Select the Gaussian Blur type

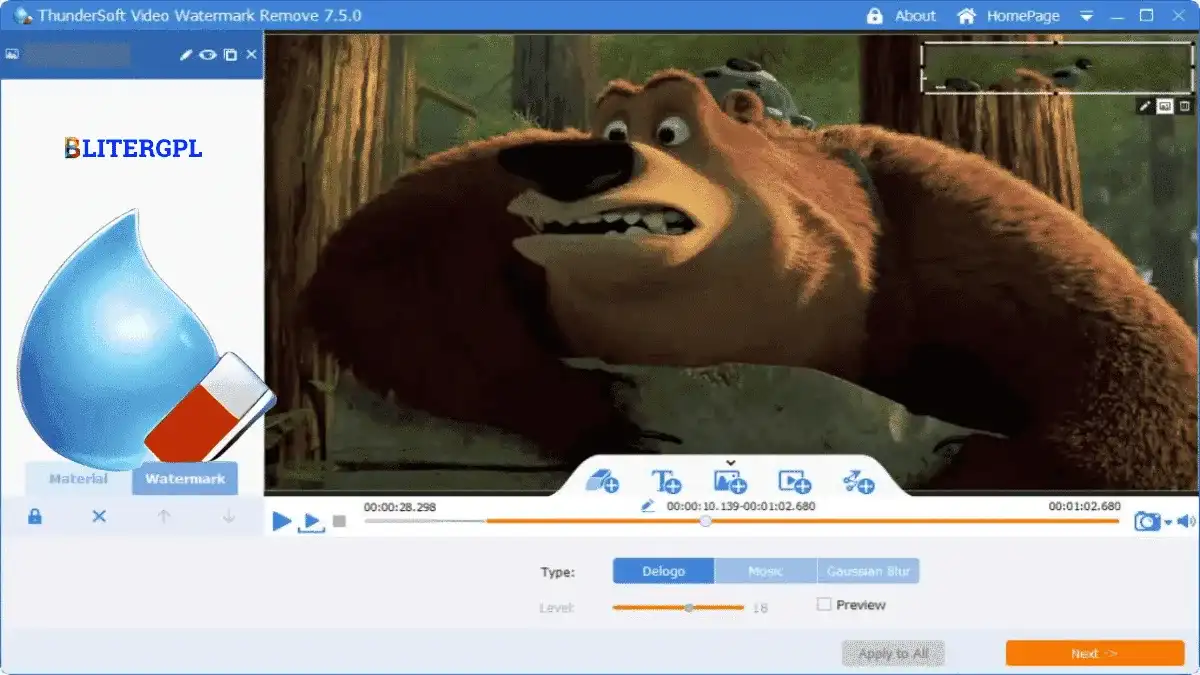click(868, 571)
